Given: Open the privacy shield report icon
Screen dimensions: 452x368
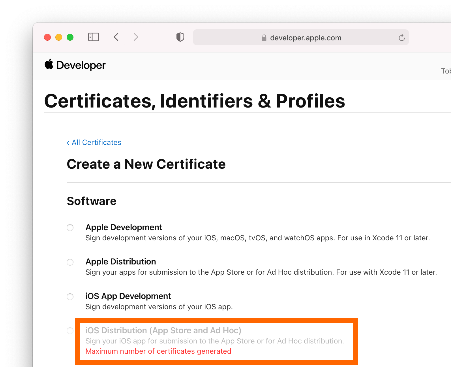Looking at the screenshot, I should tap(180, 37).
